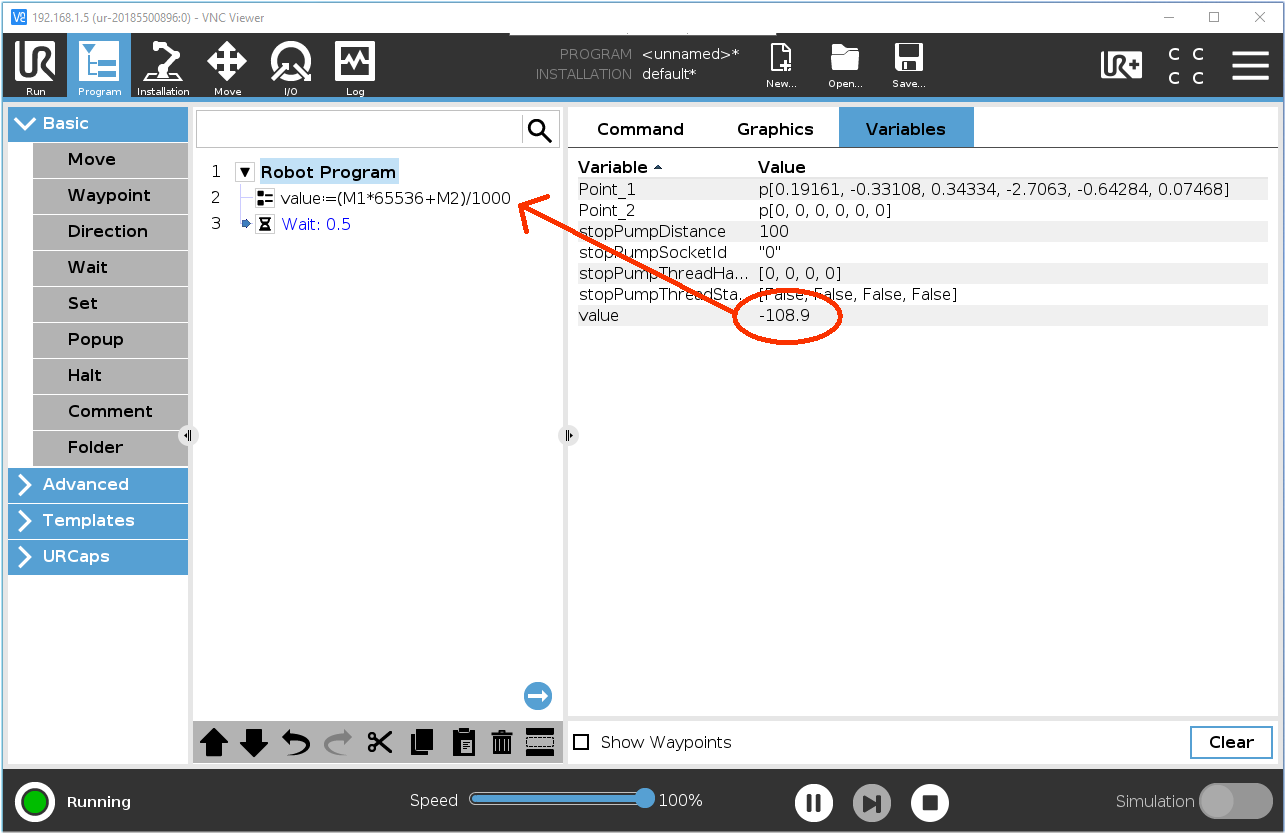Open the Log screen
The height and width of the screenshot is (834, 1286).
[354, 65]
